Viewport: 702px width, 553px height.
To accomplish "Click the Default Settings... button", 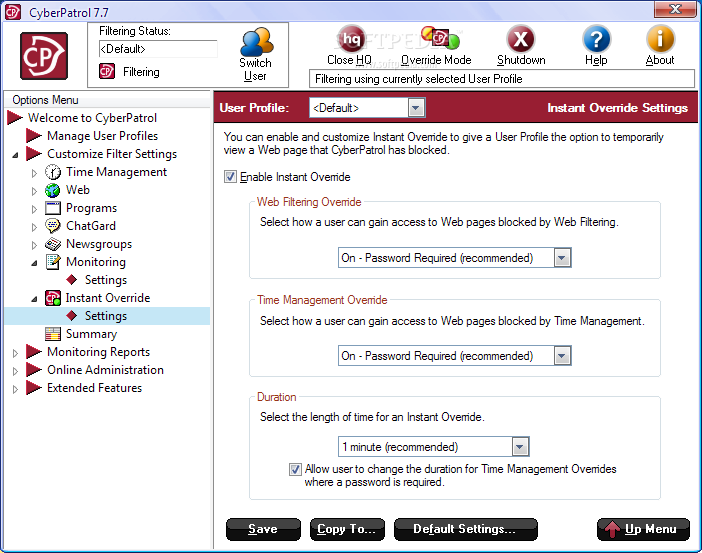I will [465, 529].
